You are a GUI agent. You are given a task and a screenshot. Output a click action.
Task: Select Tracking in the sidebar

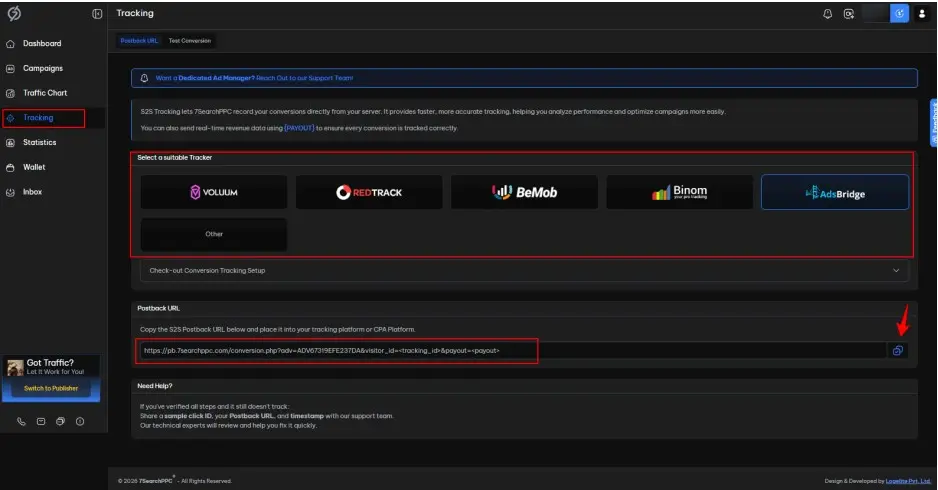pyautogui.click(x=38, y=118)
